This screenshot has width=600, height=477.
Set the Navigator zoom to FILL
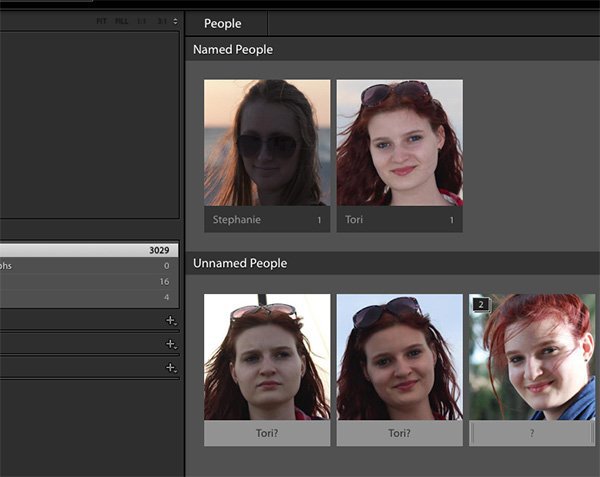click(121, 21)
